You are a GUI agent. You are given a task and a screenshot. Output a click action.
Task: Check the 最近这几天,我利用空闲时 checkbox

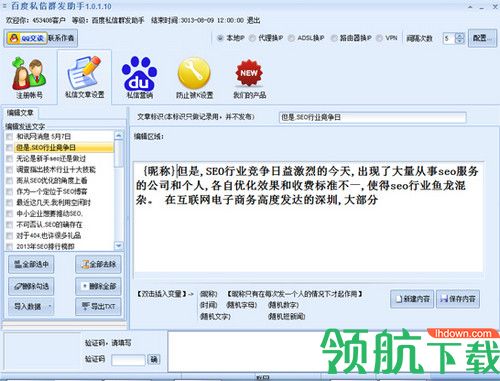point(10,202)
